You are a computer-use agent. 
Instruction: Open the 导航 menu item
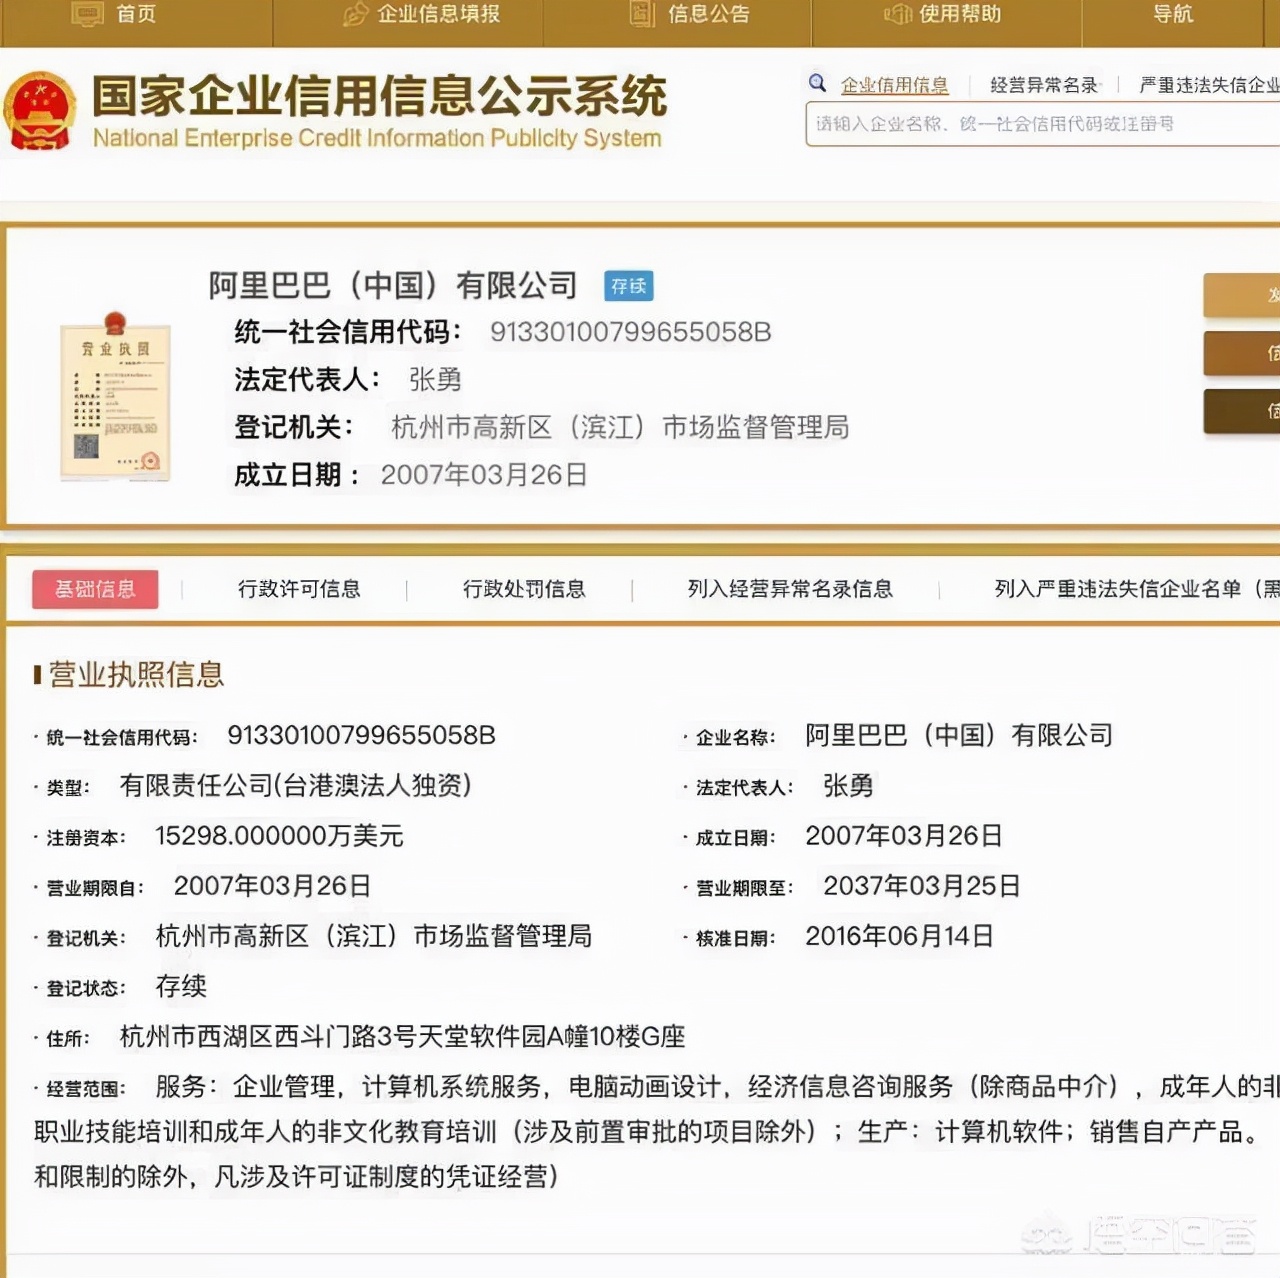point(1171,14)
